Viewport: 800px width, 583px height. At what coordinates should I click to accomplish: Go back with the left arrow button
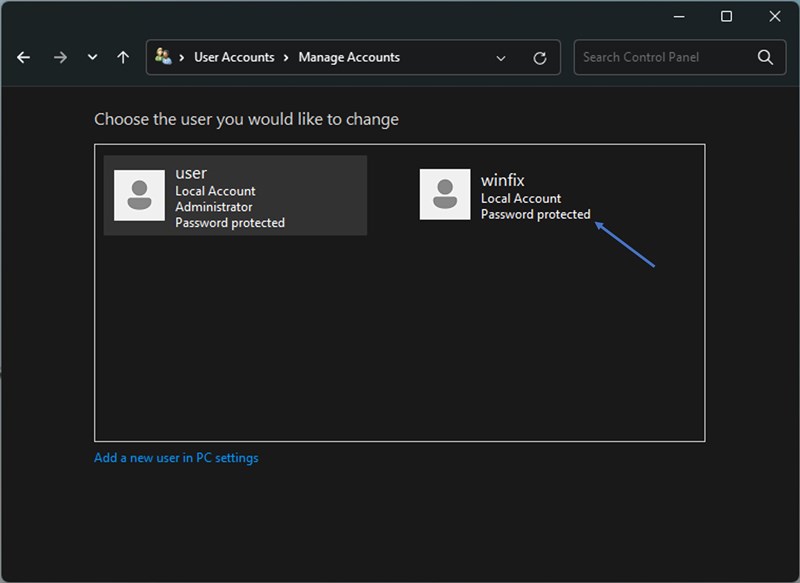coord(23,57)
